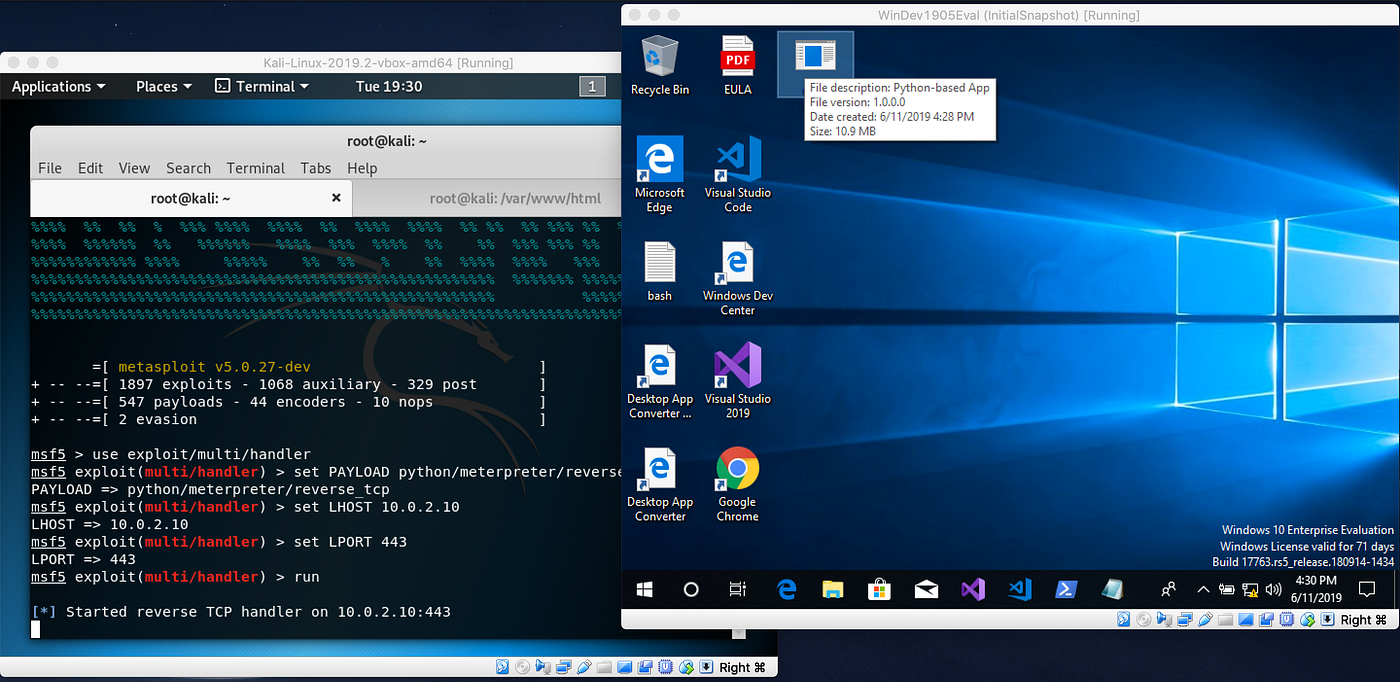This screenshot has height=682, width=1400.
Task: Open the Desktop App Converter ... shortcut
Action: tap(660, 382)
